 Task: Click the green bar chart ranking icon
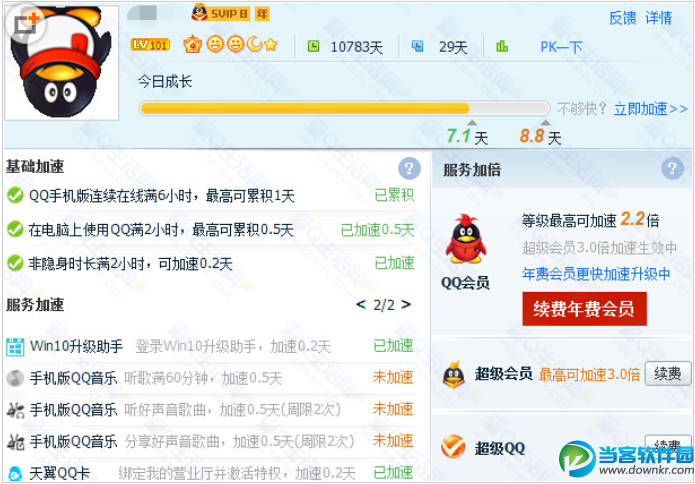pyautogui.click(x=502, y=46)
